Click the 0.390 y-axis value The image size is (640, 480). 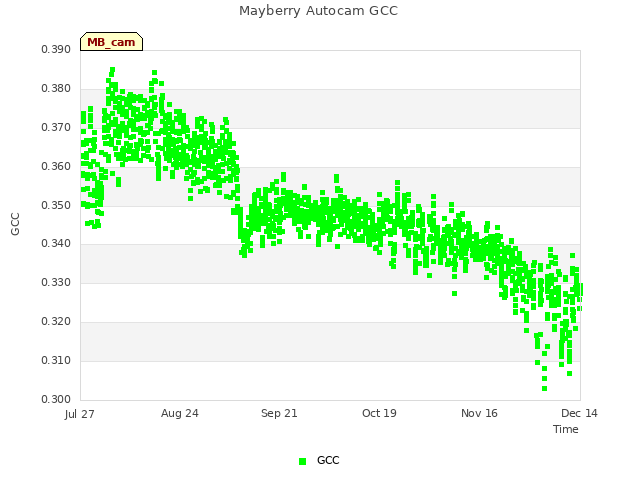[56, 49]
